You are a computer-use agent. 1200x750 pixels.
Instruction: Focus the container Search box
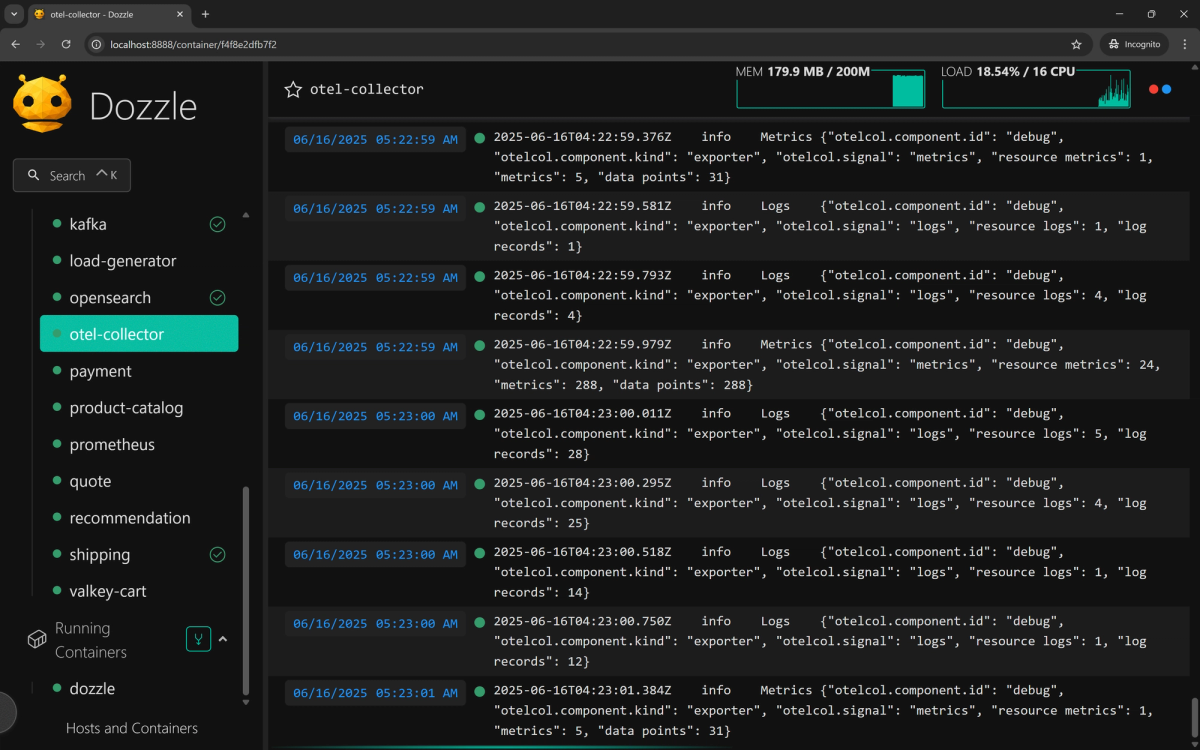click(72, 176)
